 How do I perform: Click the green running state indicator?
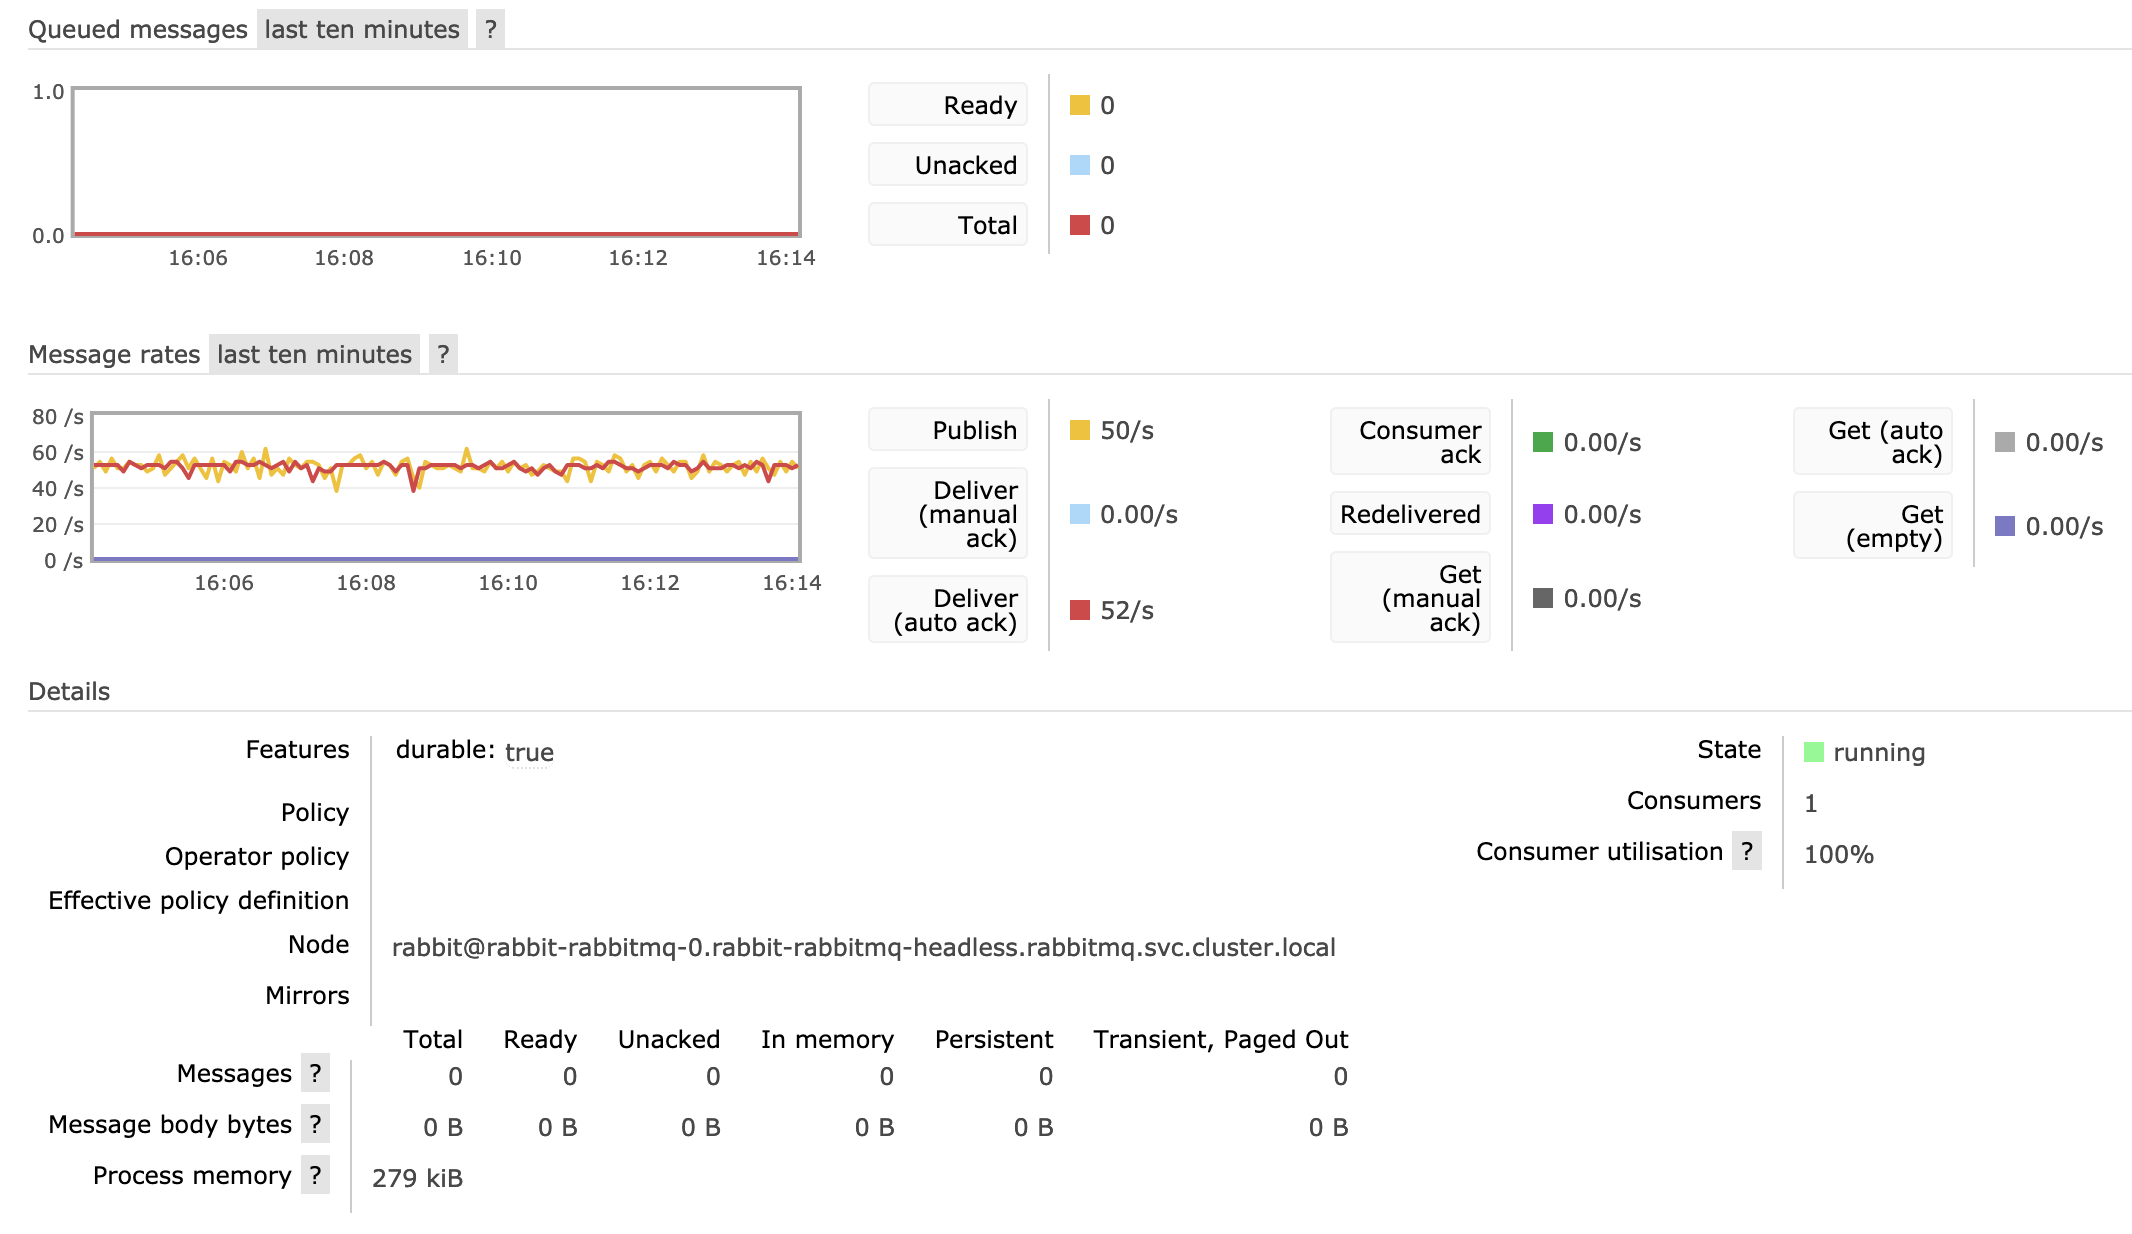coord(1815,751)
